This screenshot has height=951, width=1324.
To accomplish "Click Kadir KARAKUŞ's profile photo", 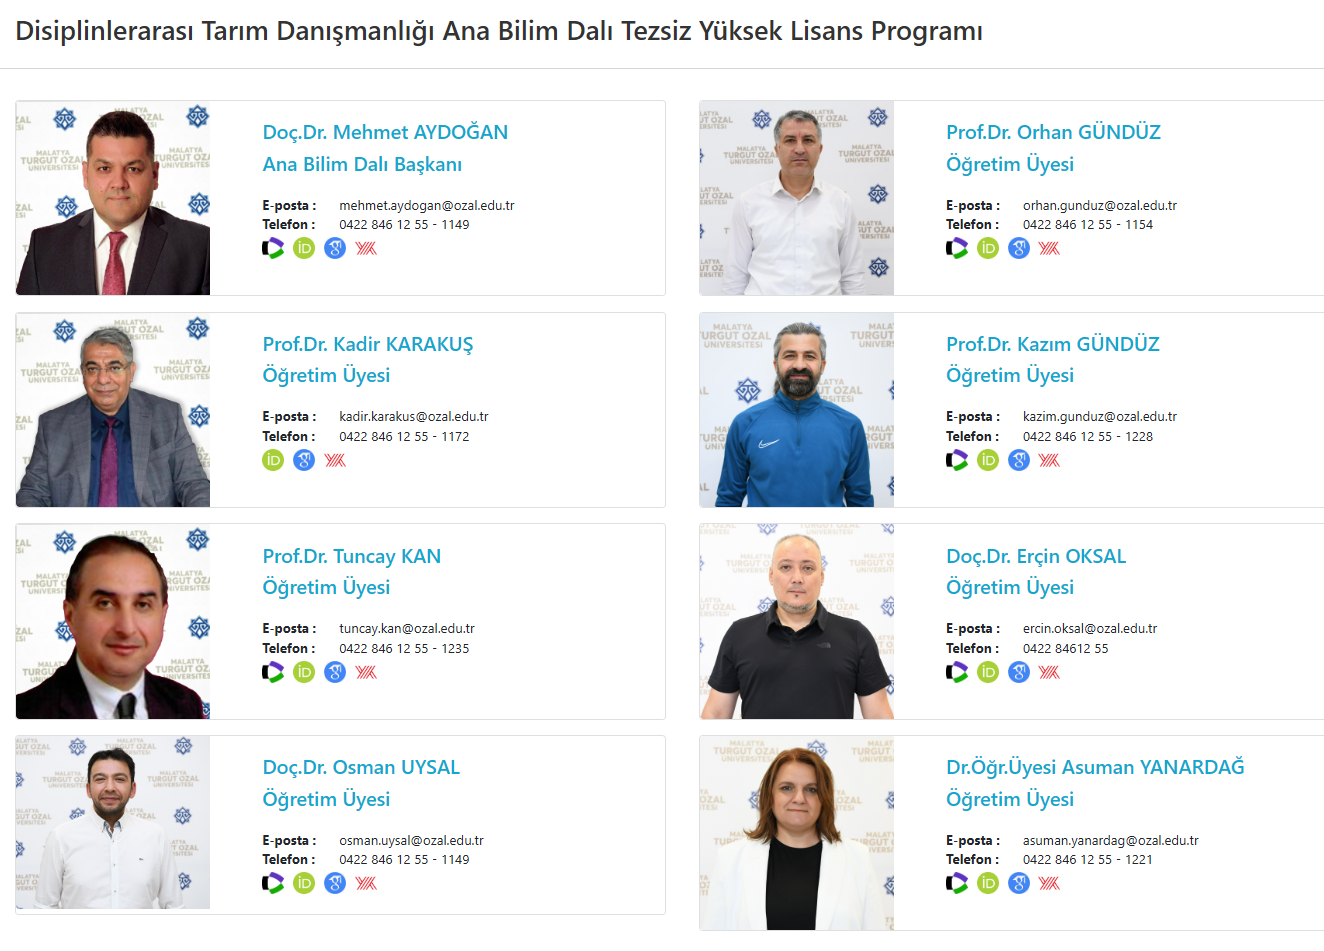I will tap(113, 410).
